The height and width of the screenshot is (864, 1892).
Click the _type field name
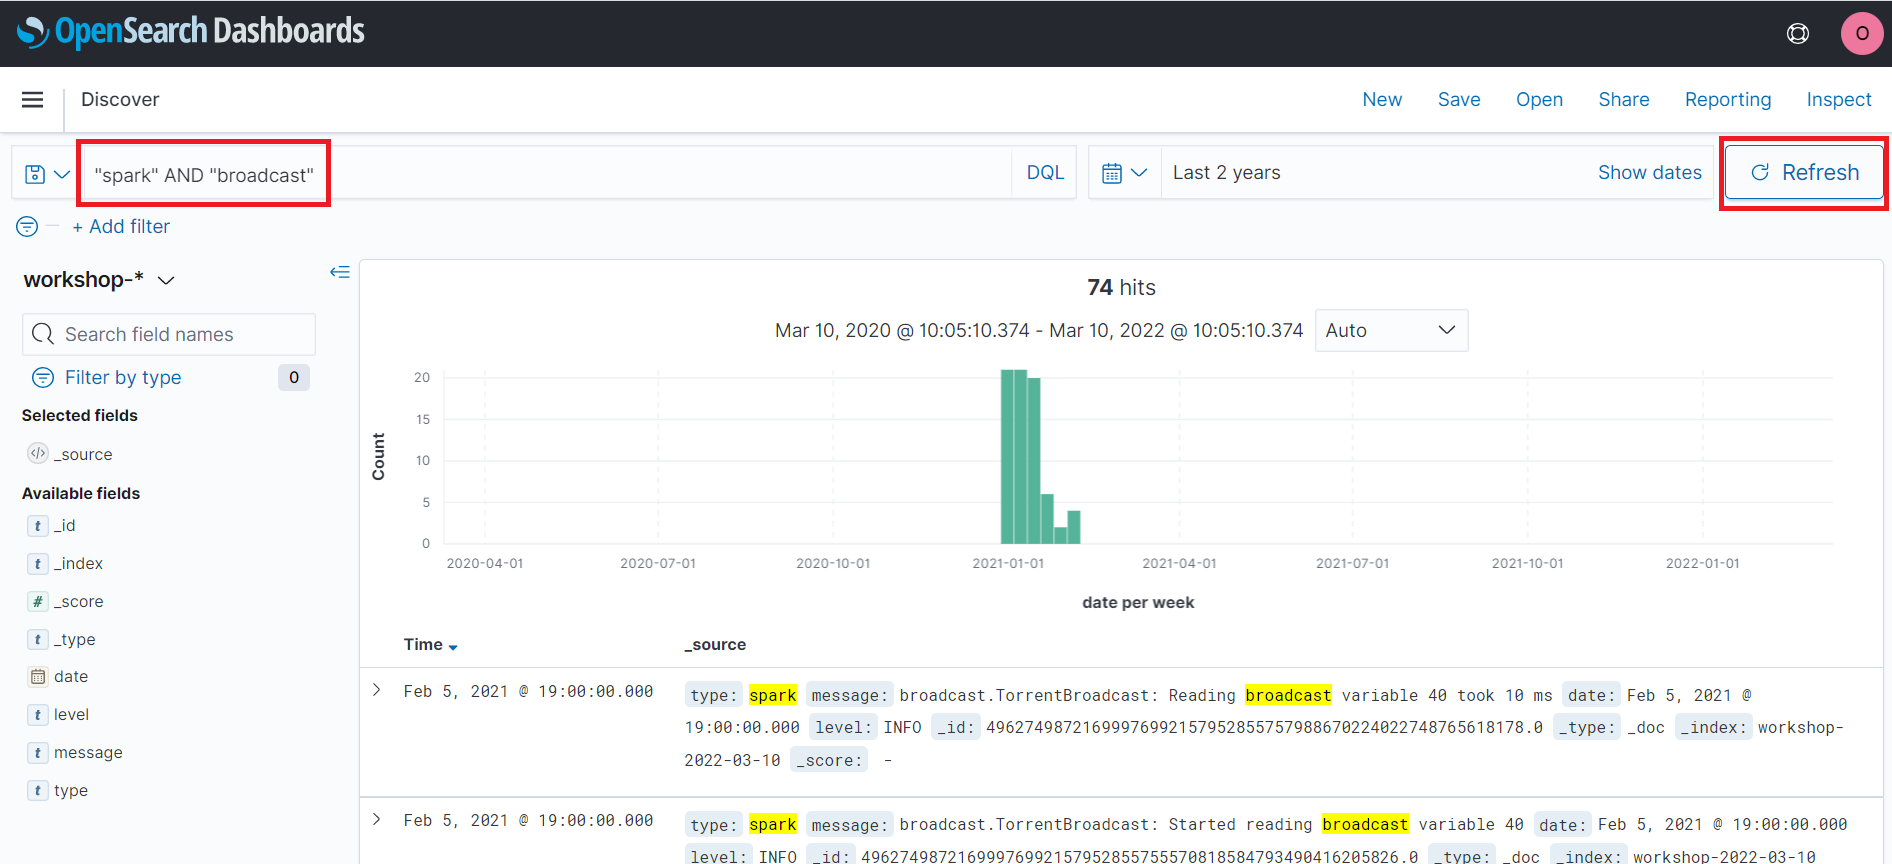pos(74,640)
